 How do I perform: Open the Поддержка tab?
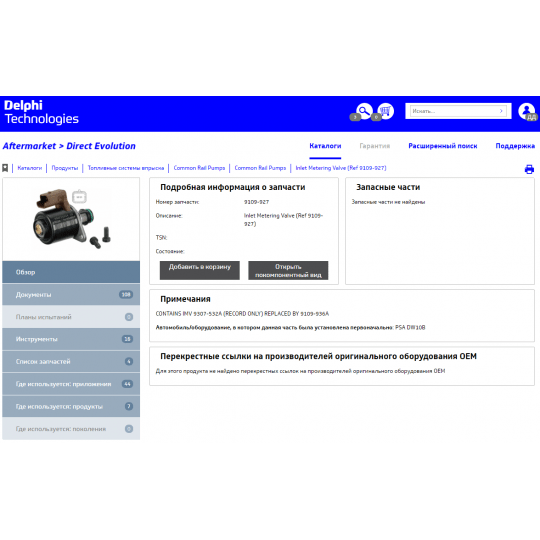[x=515, y=146]
